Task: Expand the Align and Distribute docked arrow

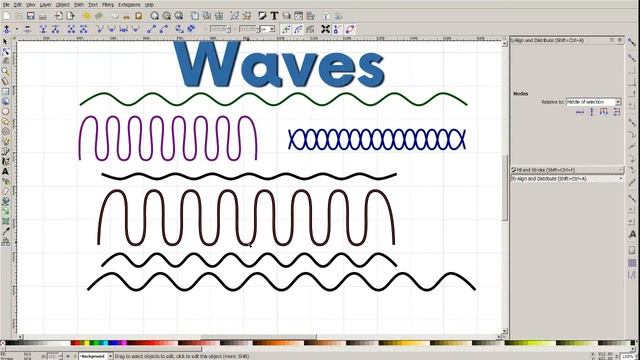Action: pos(620,179)
